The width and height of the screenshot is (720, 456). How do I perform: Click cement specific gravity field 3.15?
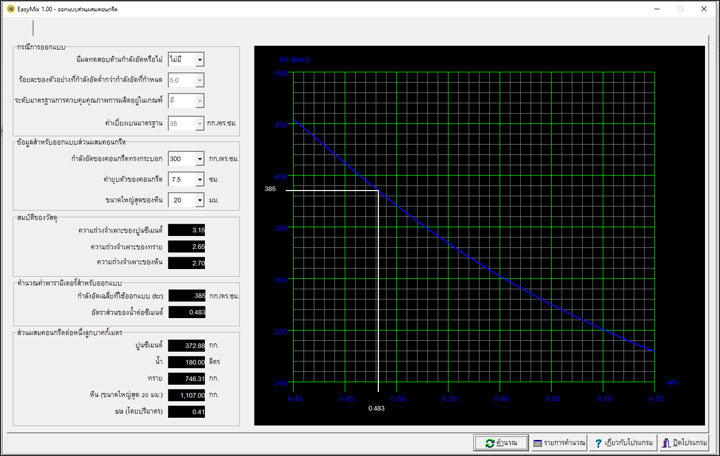coord(187,230)
